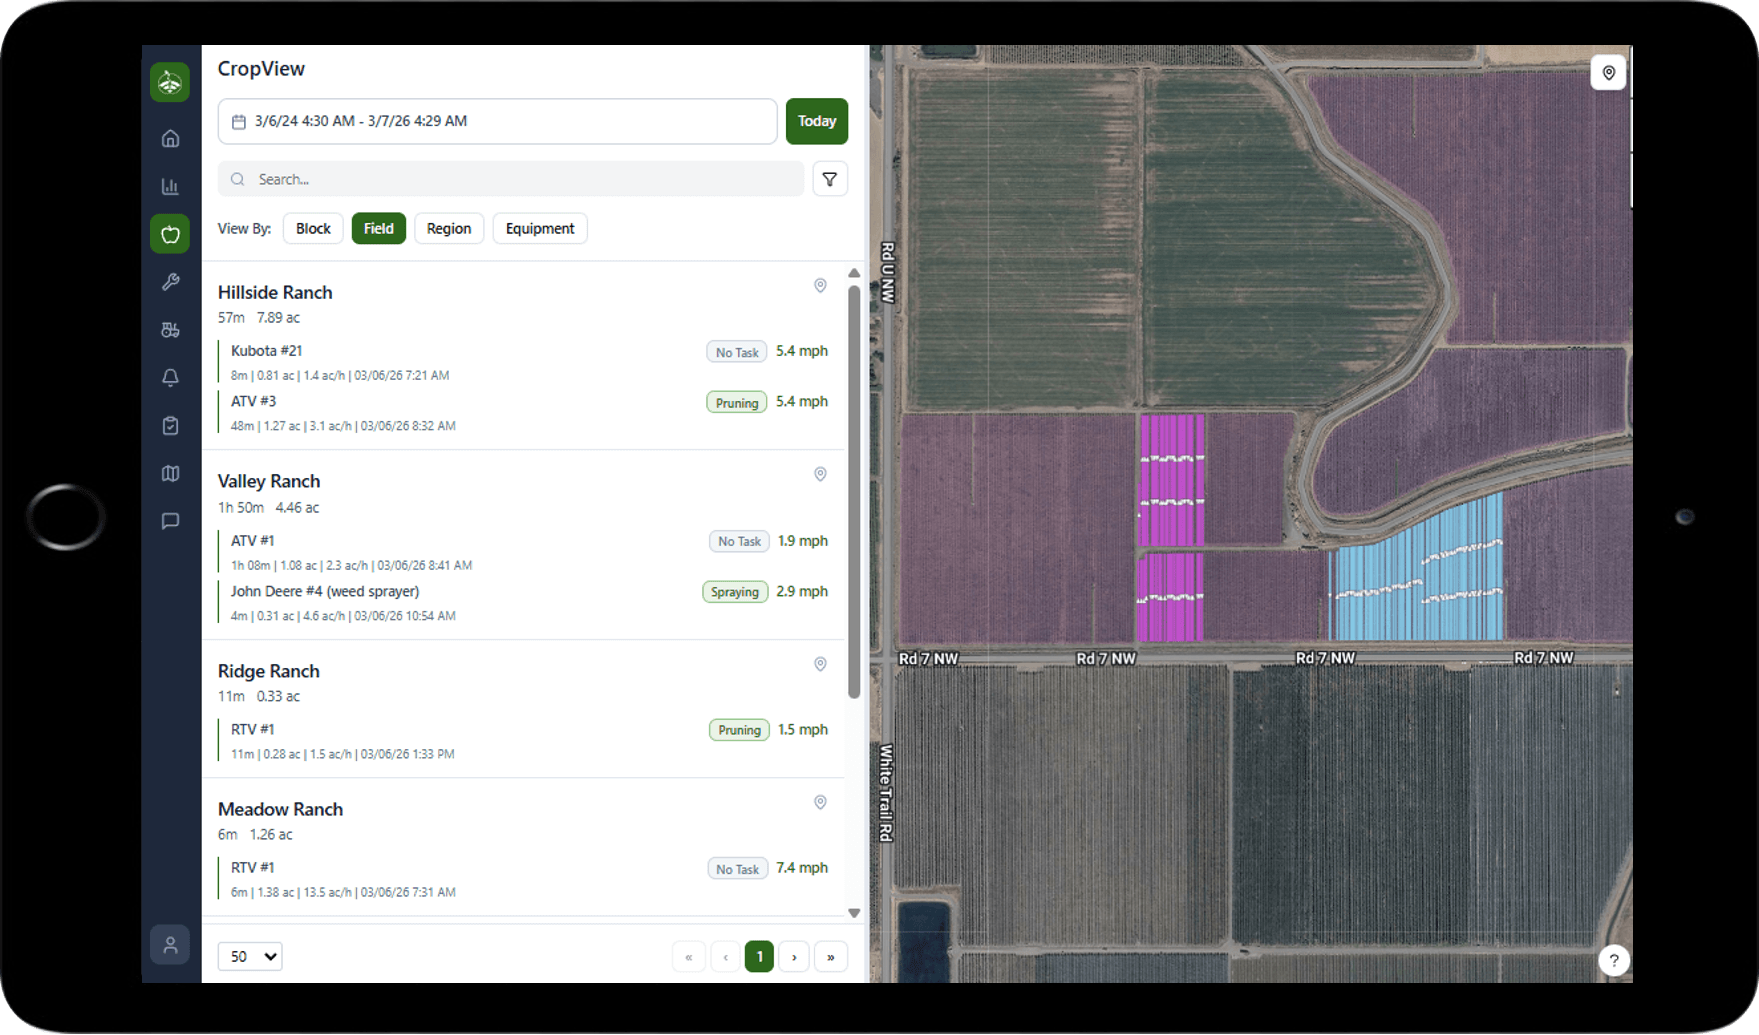1759x1035 pixels.
Task: Open the bell notifications icon
Action: pyautogui.click(x=170, y=378)
